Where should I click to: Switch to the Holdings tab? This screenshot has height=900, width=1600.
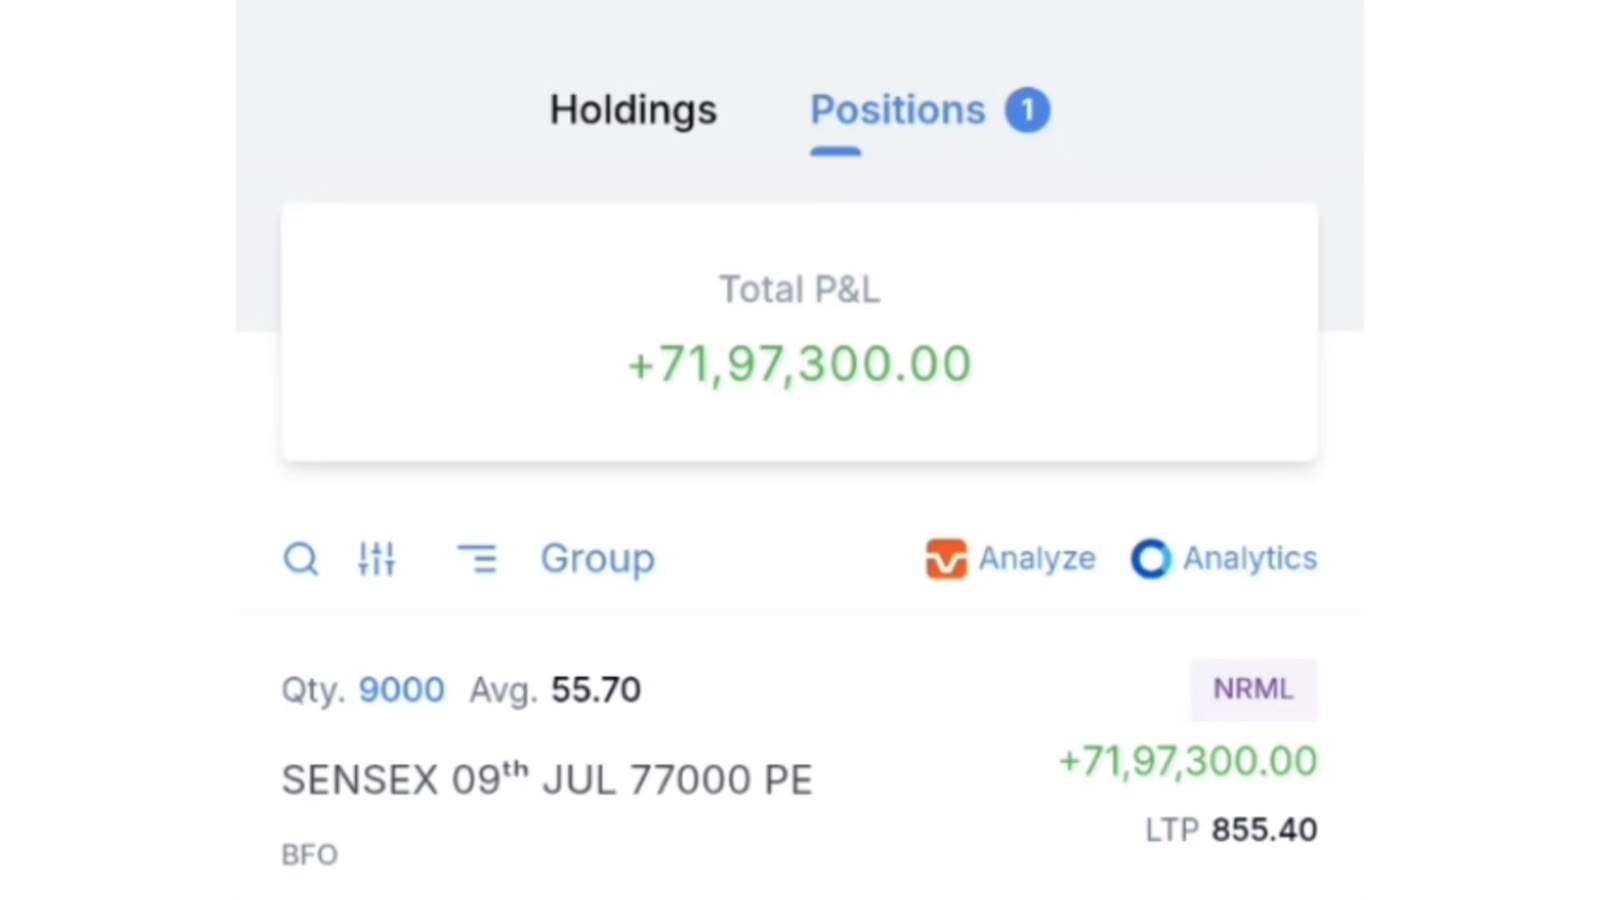633,110
